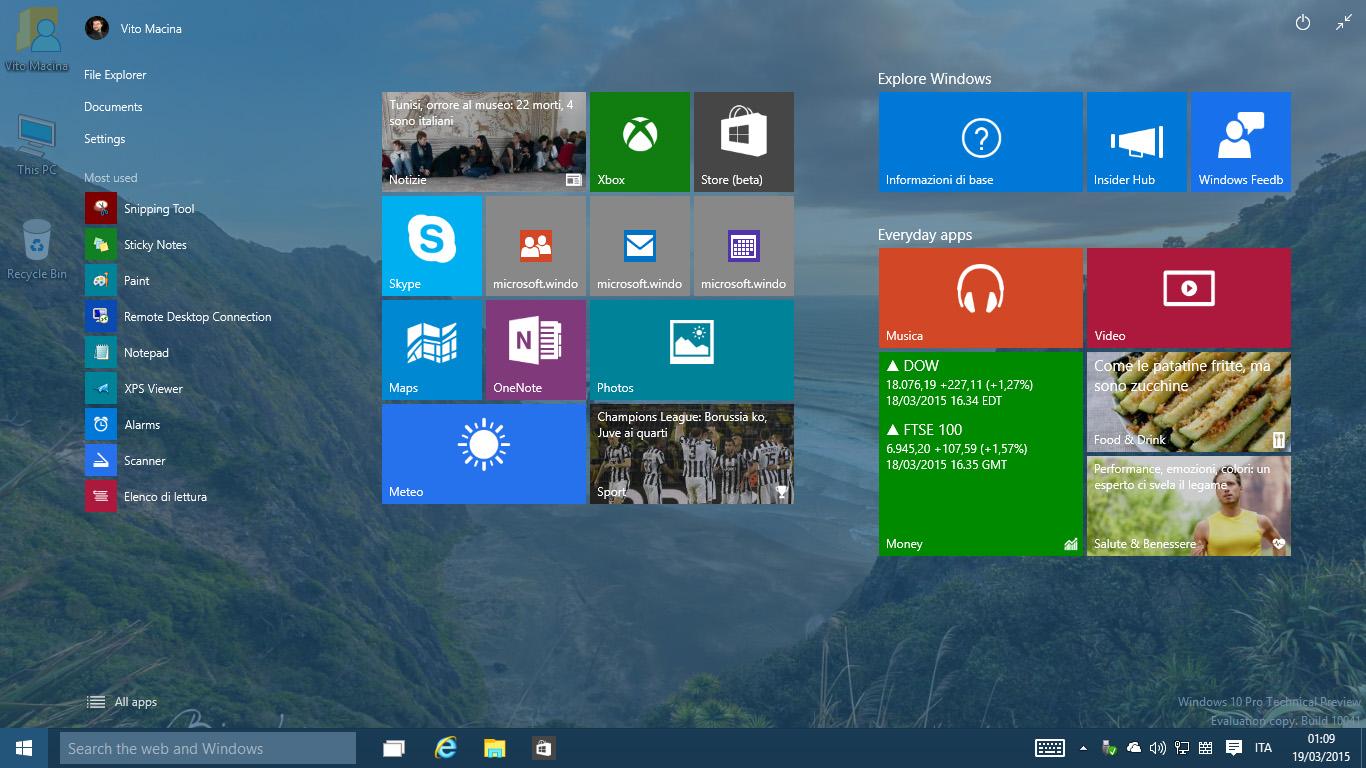Click the OneDrive cloud tray icon
This screenshot has width=1366, height=768.
(x=1133, y=748)
